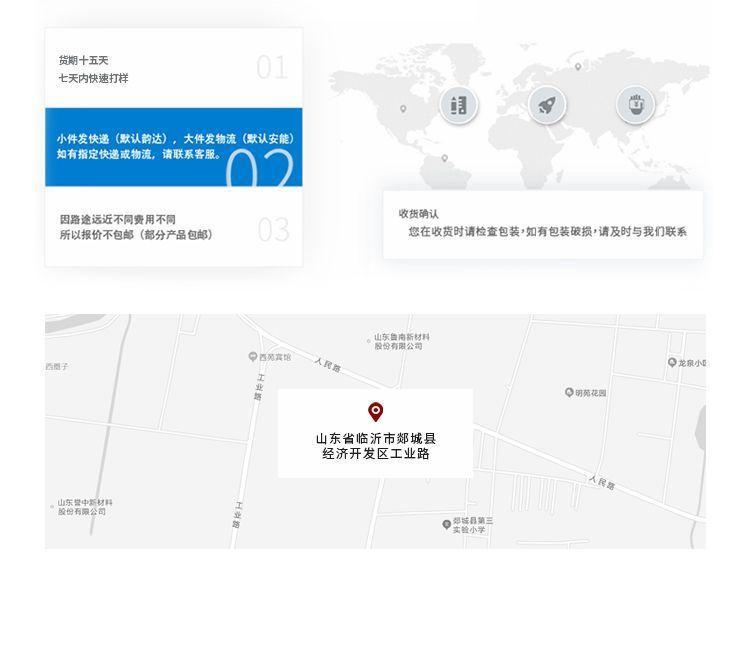Click the 郯城县第三实验小学 marker icon
Image resolution: width=750 pixels, height=648 pixels.
pos(446,524)
